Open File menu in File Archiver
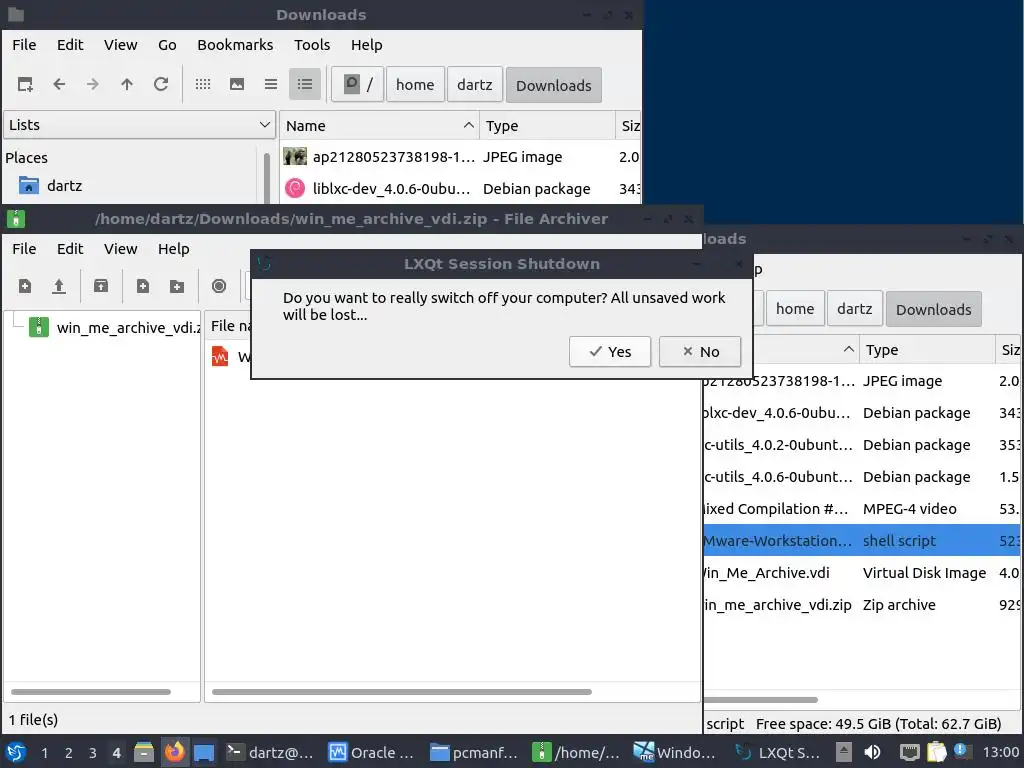 coord(24,249)
